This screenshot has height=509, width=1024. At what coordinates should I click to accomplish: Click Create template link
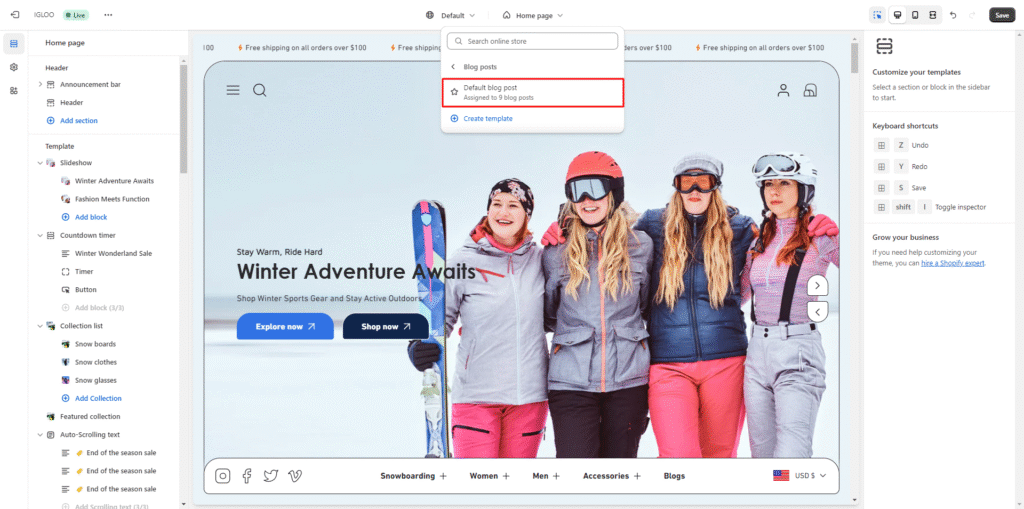pyautogui.click(x=487, y=118)
